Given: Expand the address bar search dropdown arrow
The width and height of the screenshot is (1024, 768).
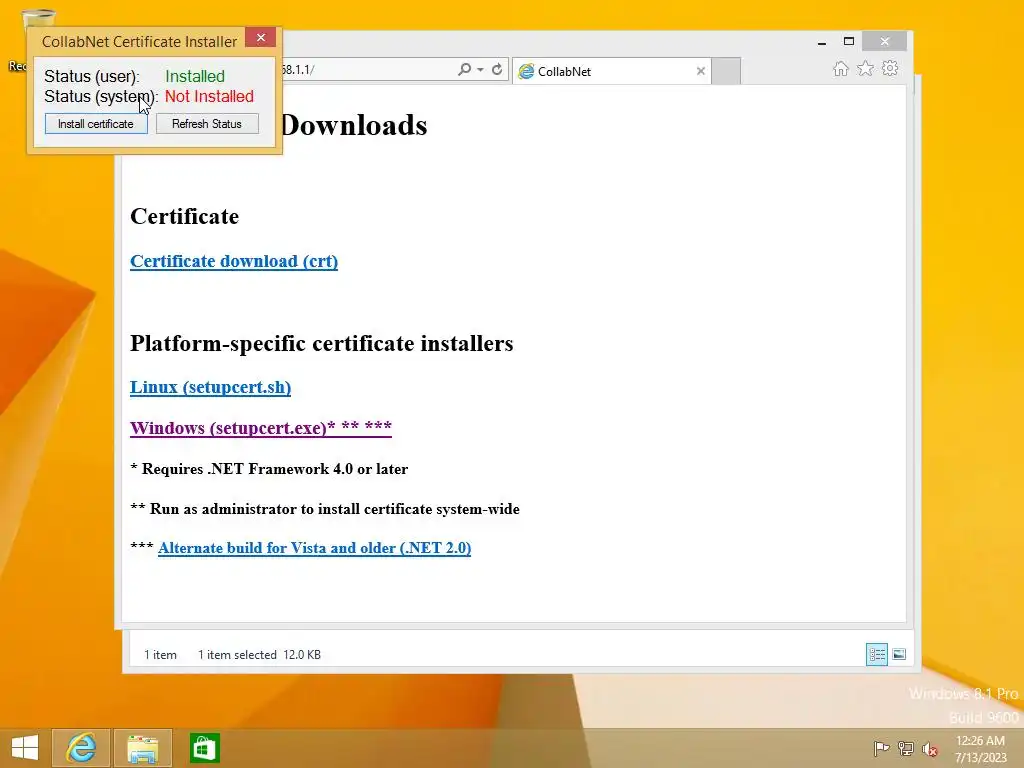Looking at the screenshot, I should [481, 69].
